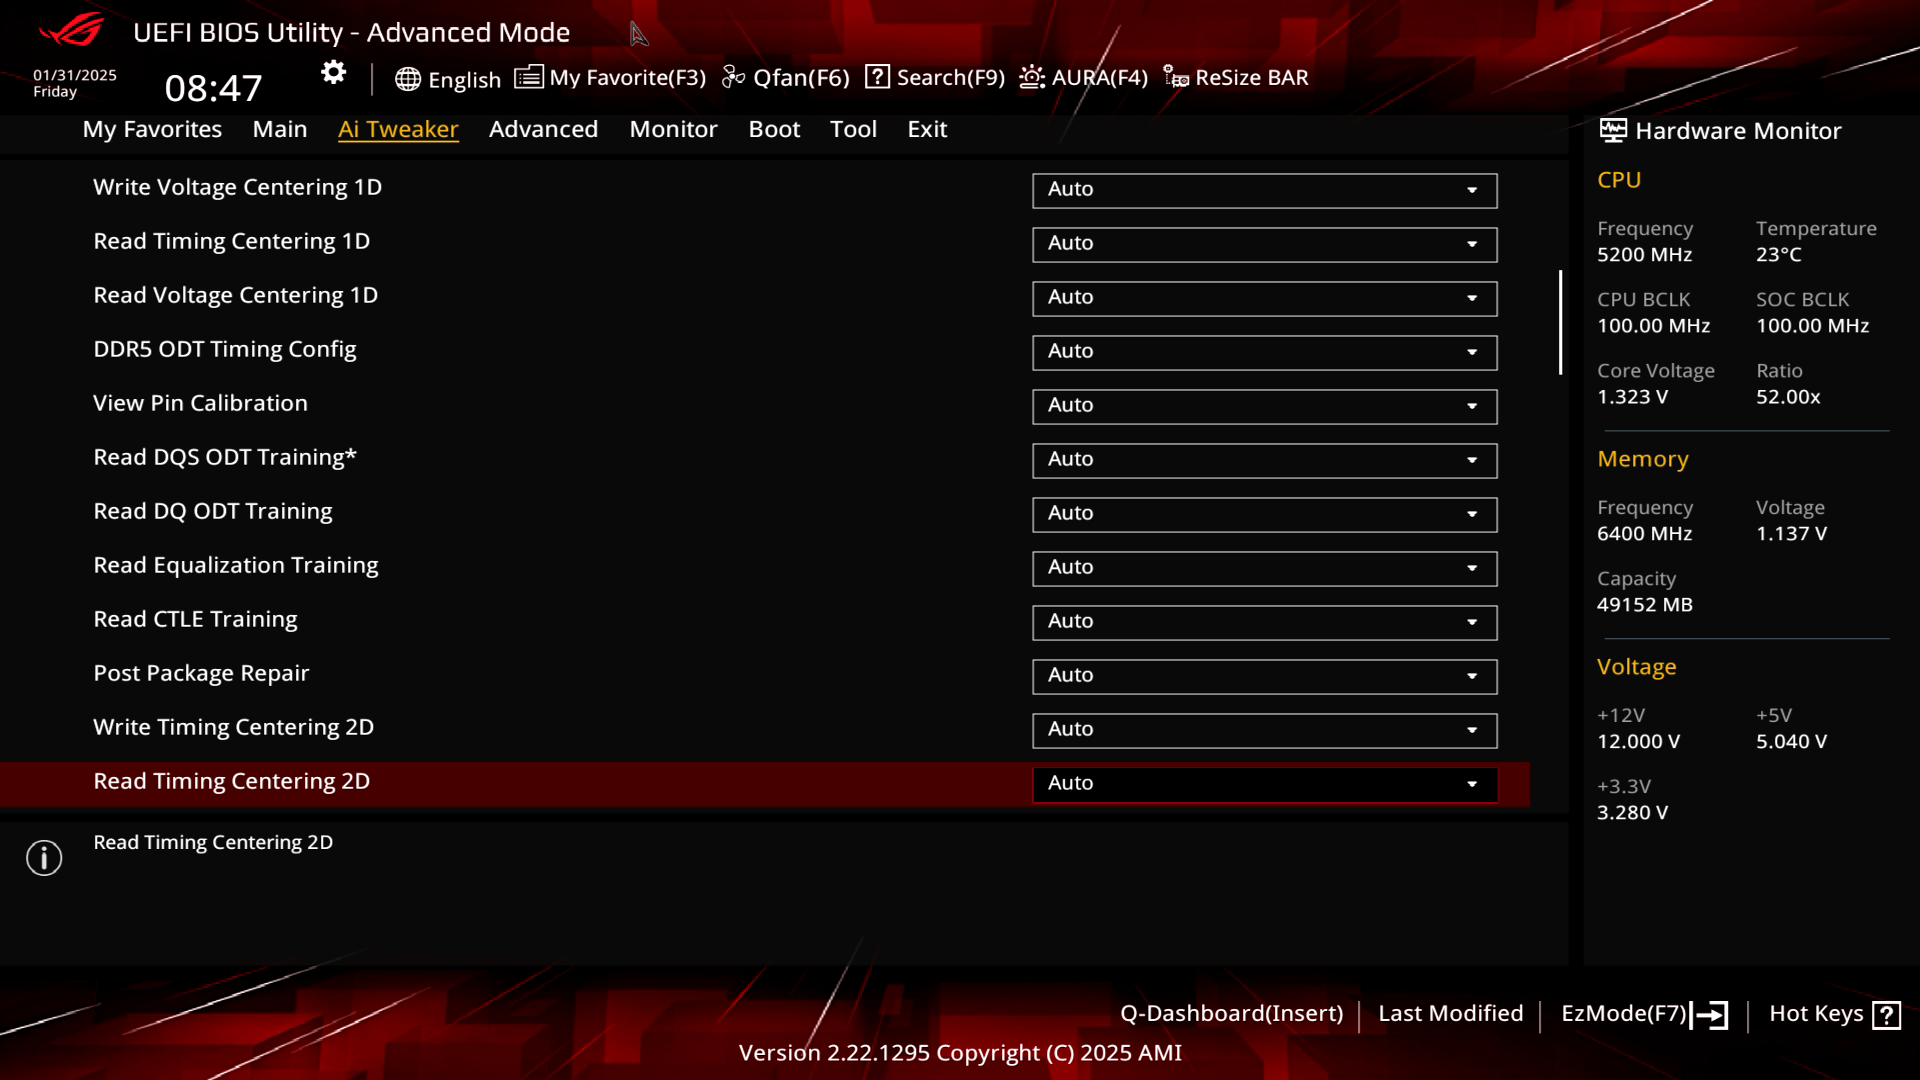Toggle ReSize BAR setting
This screenshot has height=1080, width=1920.
1236,76
